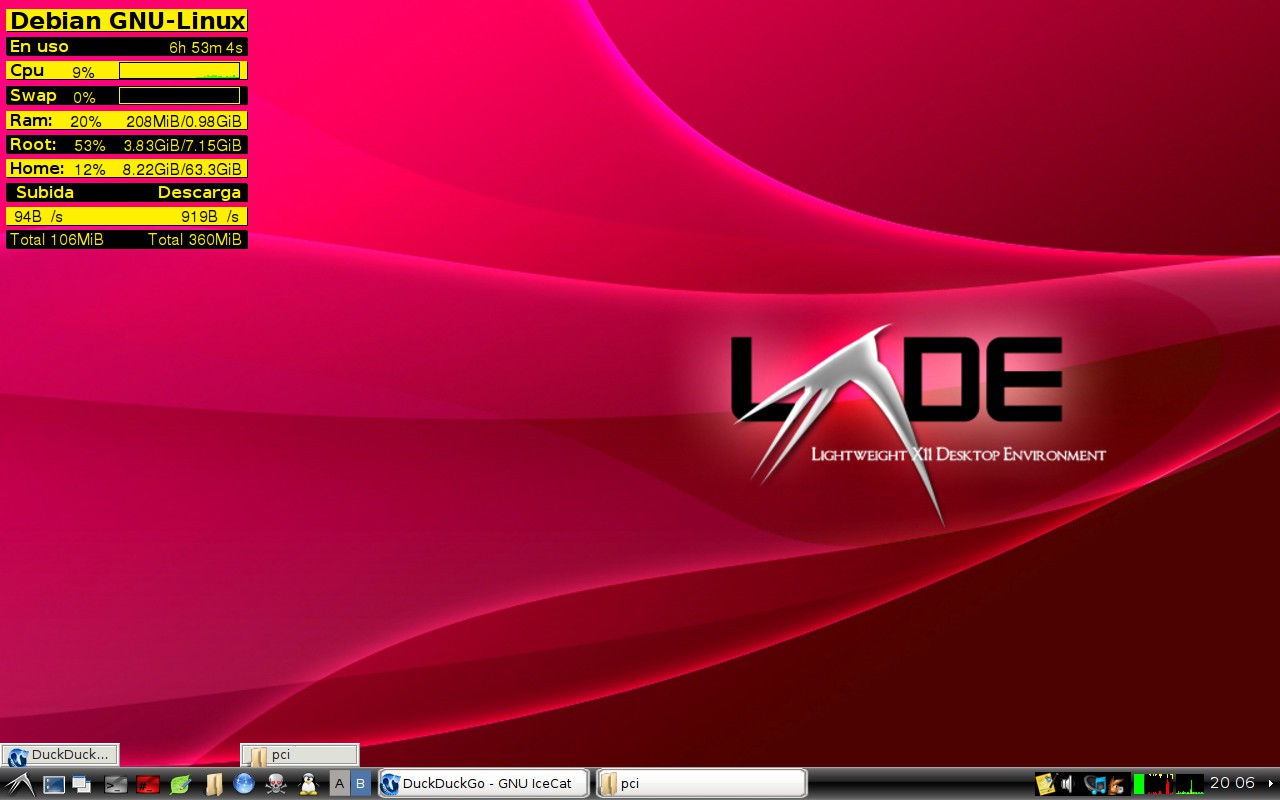
Task: Open the aMule donkey tray icon
Action: tap(1117, 785)
